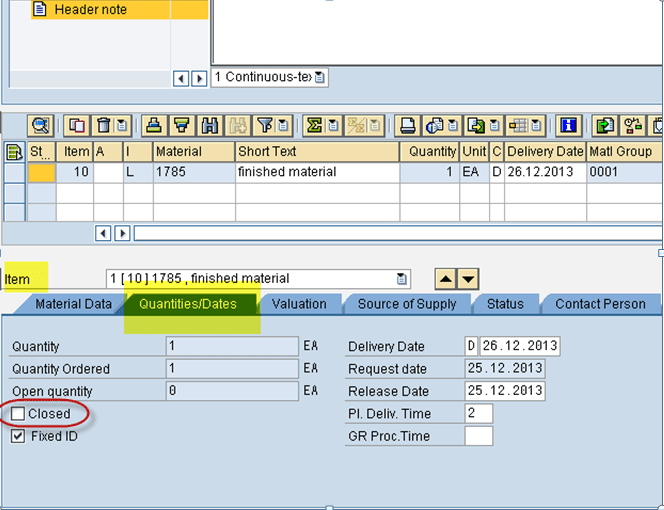Open the Delivery Date category D dropdown
Screen dimensions: 664x510
(471, 347)
